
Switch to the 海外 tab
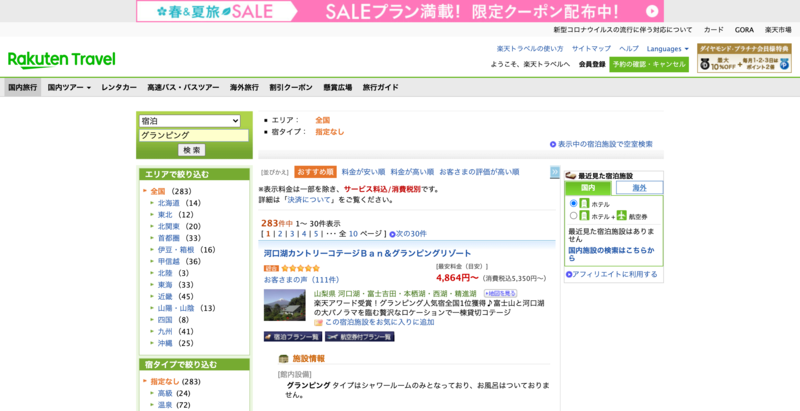click(639, 188)
